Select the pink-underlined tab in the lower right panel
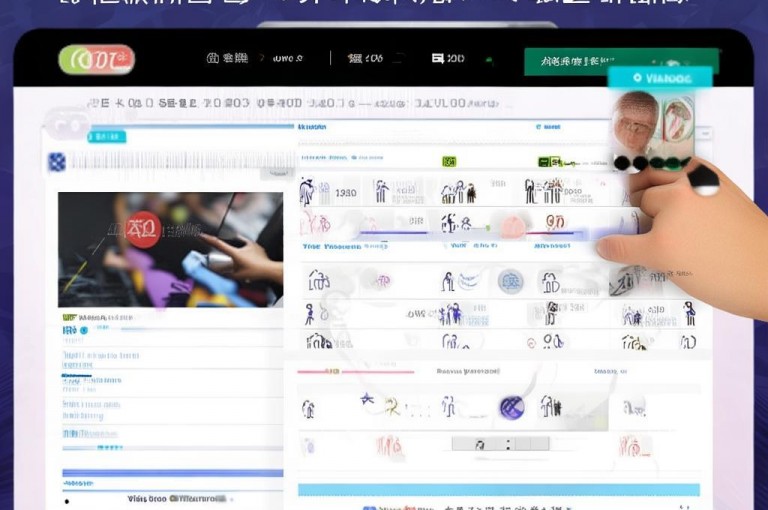Image resolution: width=768 pixels, height=510 pixels. (x=356, y=372)
